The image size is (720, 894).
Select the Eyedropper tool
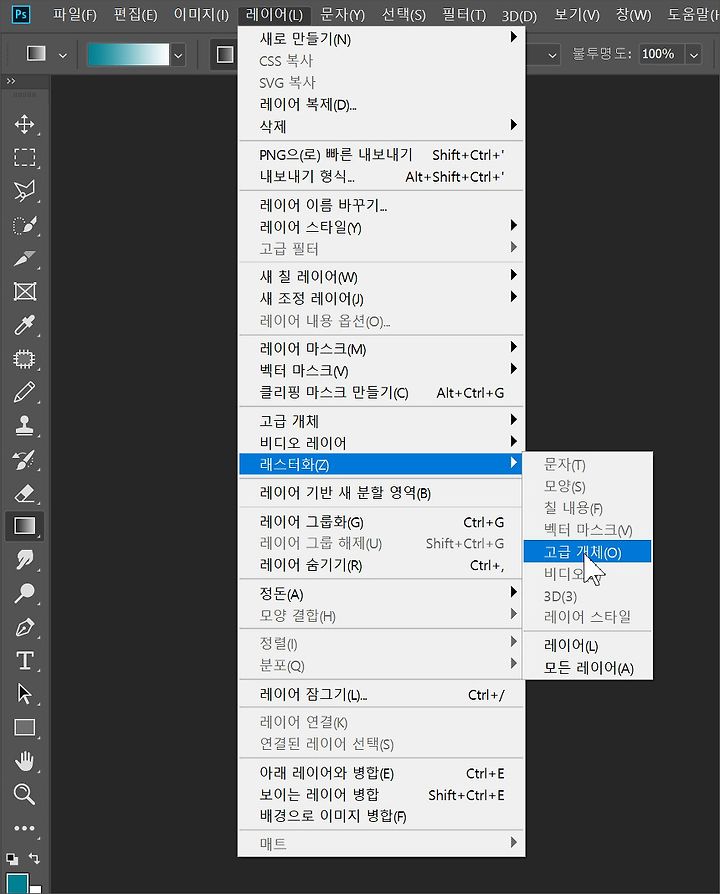(24, 325)
